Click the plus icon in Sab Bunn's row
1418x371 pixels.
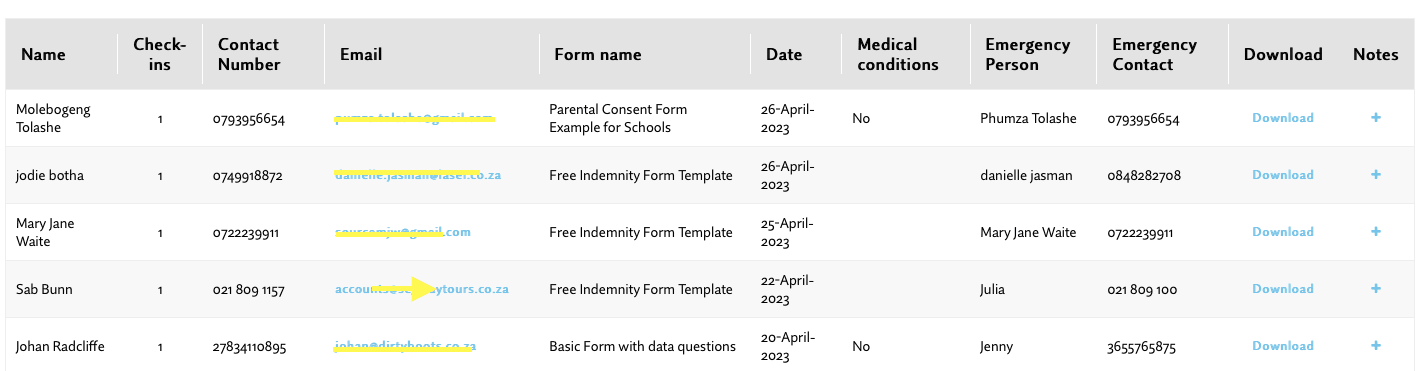(x=1376, y=289)
